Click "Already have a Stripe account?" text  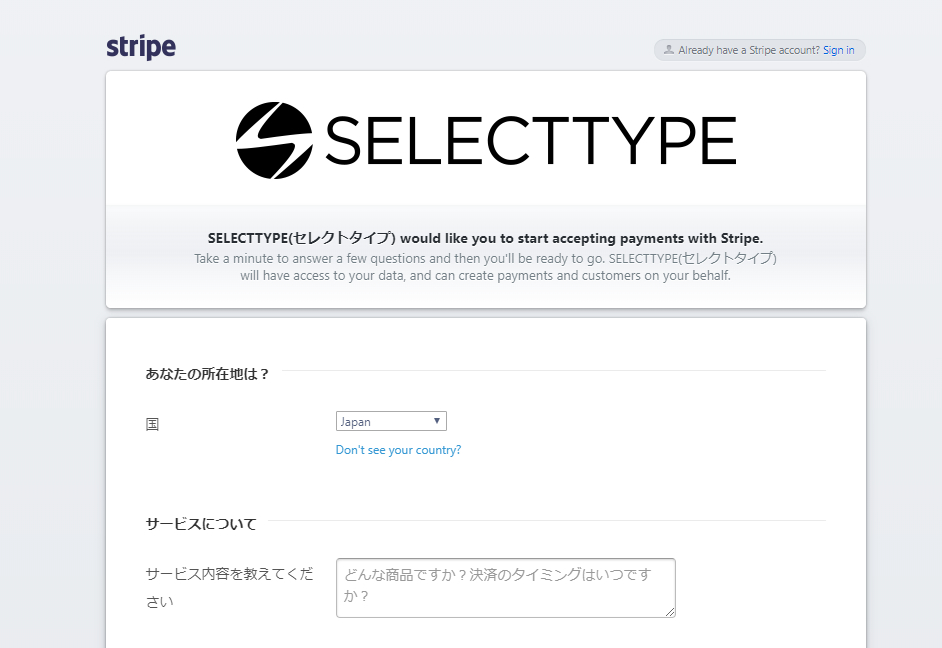[x=748, y=50]
